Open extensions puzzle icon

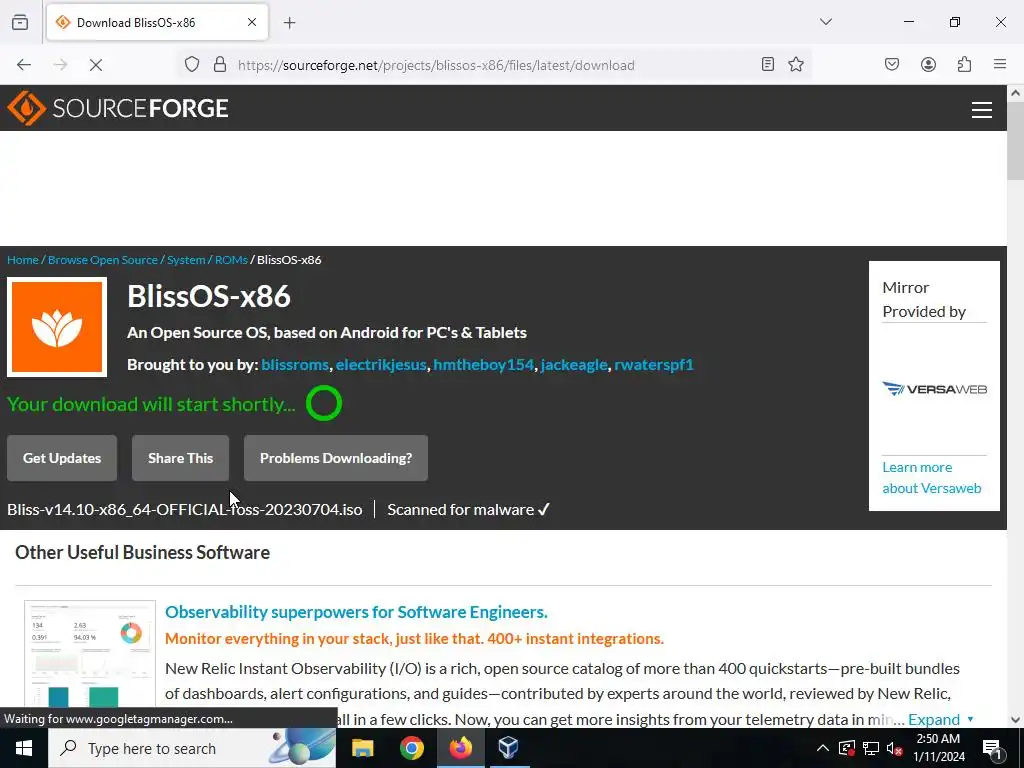(x=965, y=65)
